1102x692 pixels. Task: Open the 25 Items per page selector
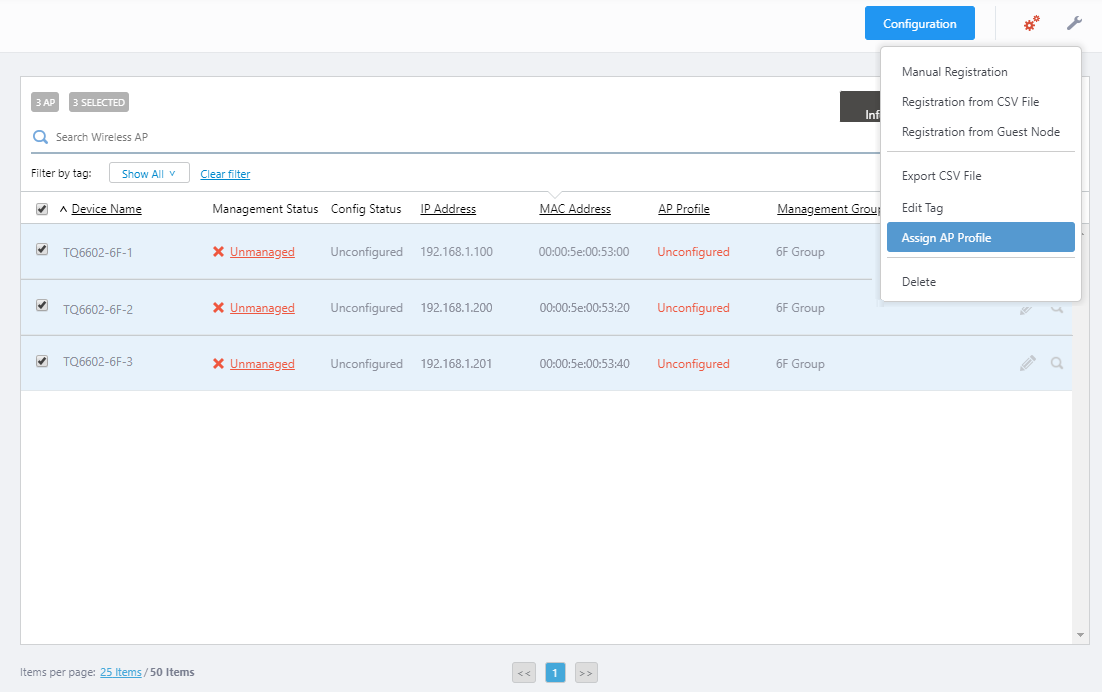click(x=121, y=672)
